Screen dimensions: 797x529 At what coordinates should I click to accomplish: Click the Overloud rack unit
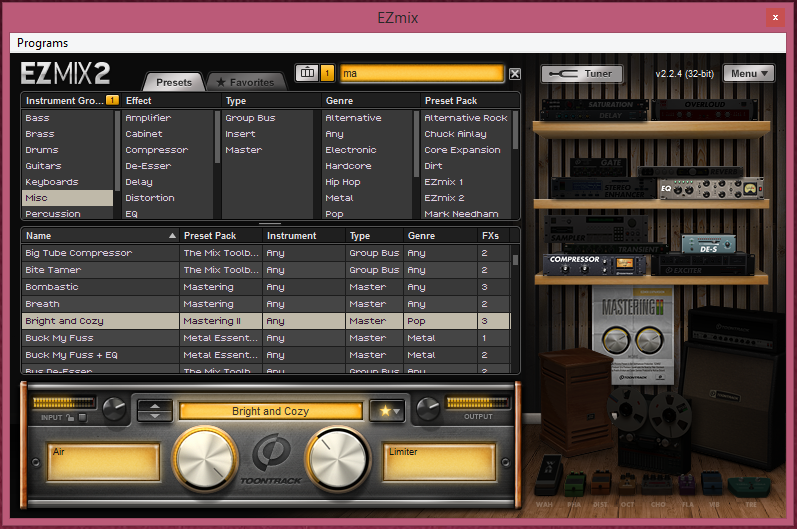point(704,109)
